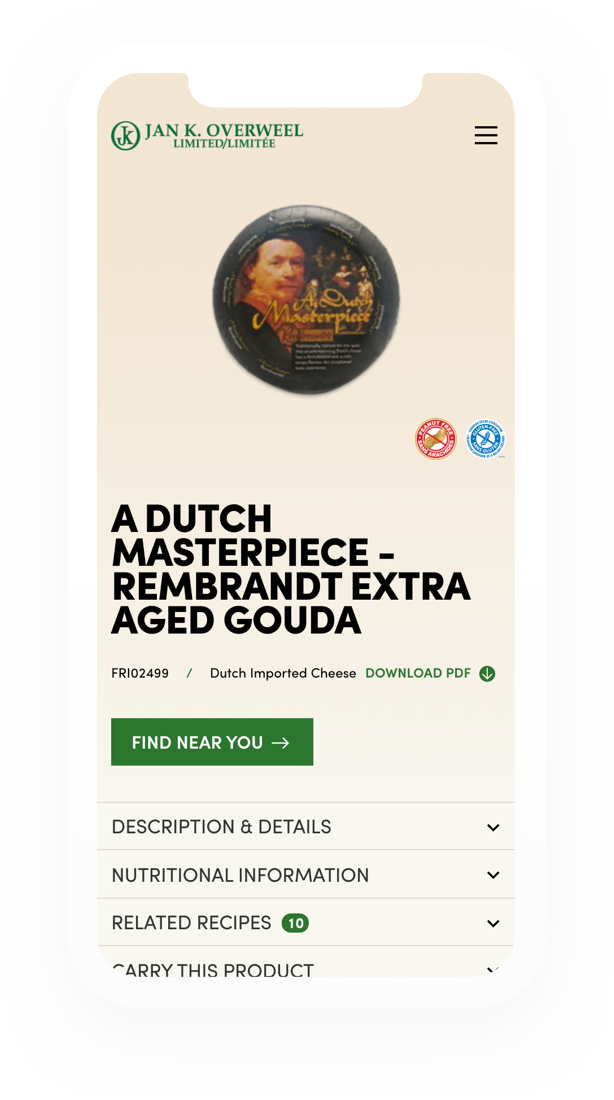Expand Nutritional Information chevron

493,876
